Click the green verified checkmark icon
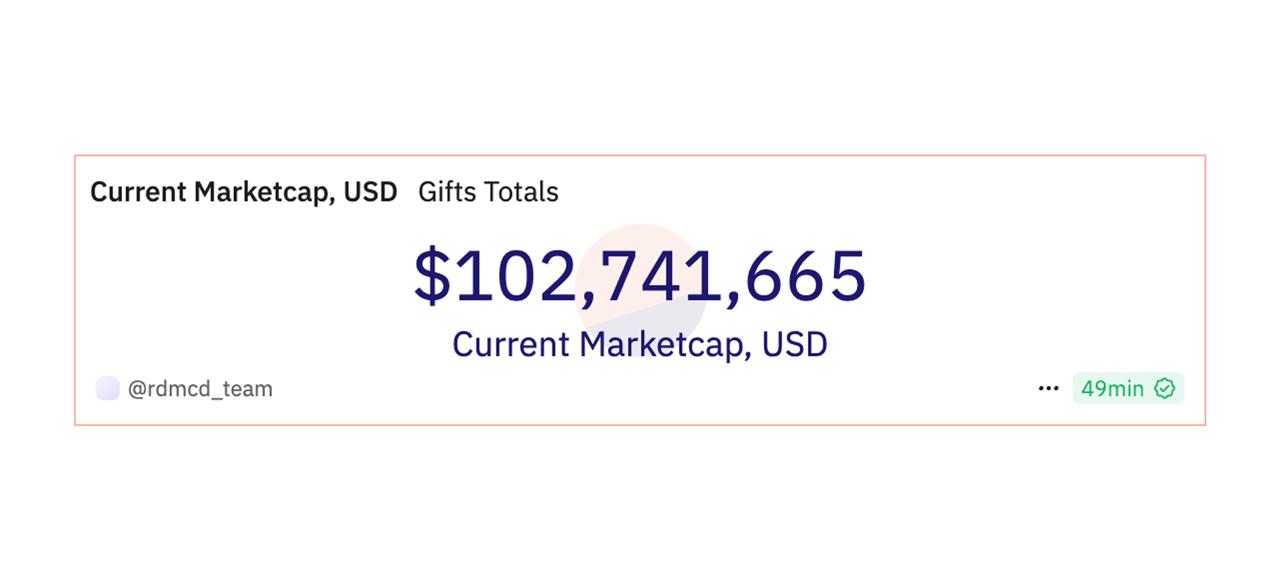 [1164, 388]
